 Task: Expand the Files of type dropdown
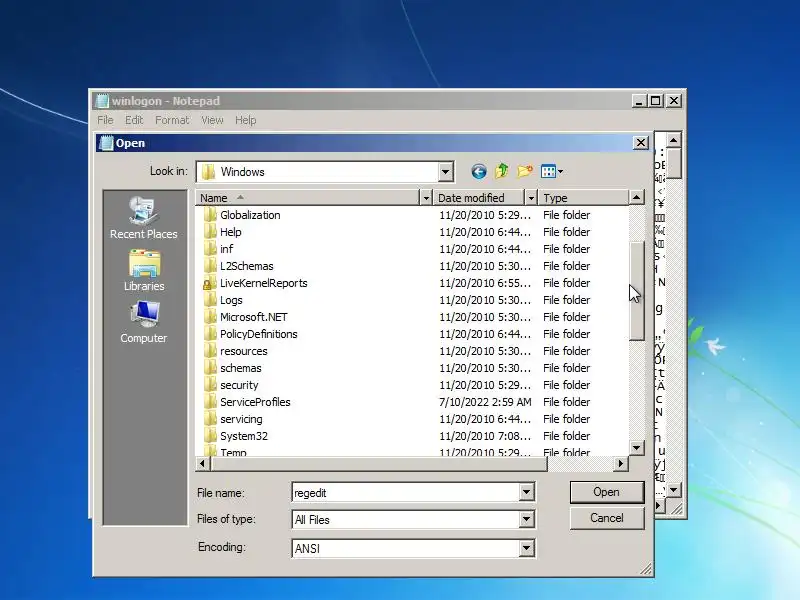527,520
